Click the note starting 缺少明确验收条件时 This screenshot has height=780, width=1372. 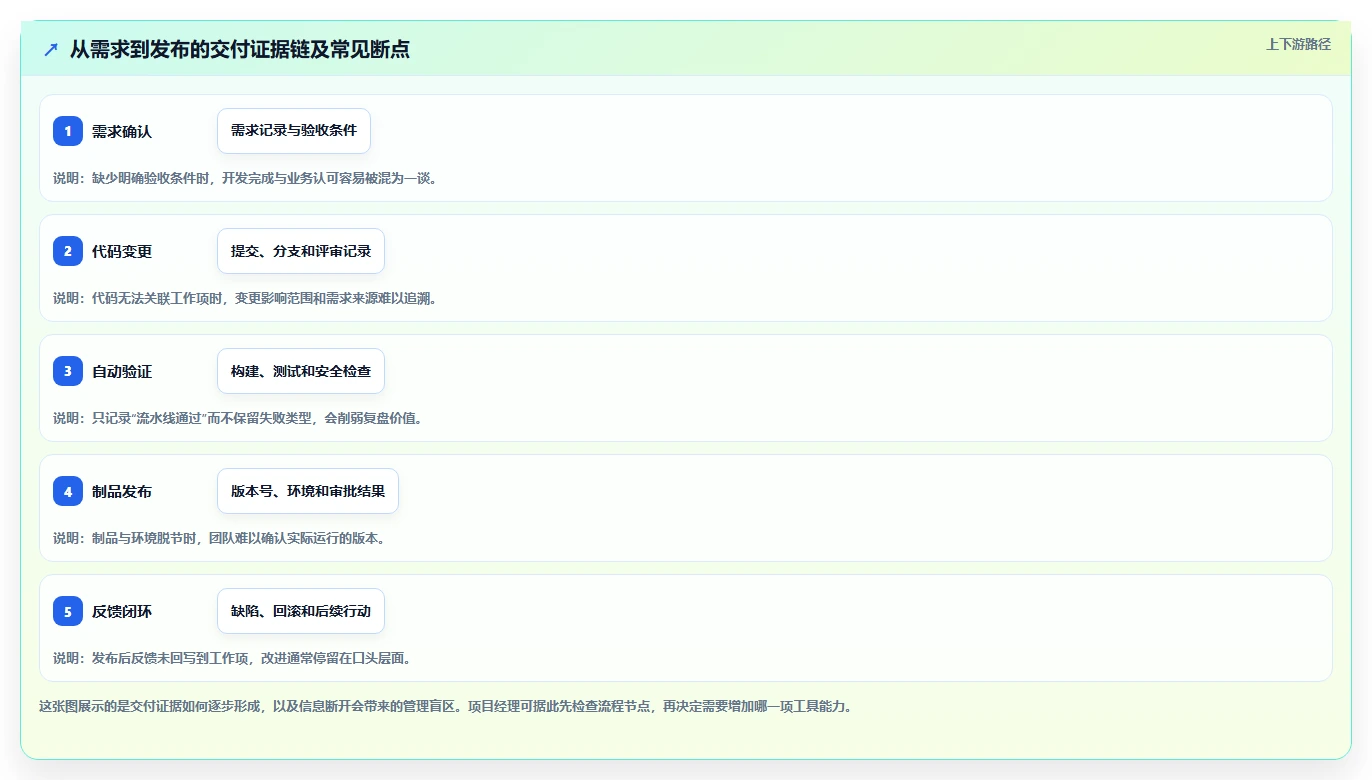(245, 178)
